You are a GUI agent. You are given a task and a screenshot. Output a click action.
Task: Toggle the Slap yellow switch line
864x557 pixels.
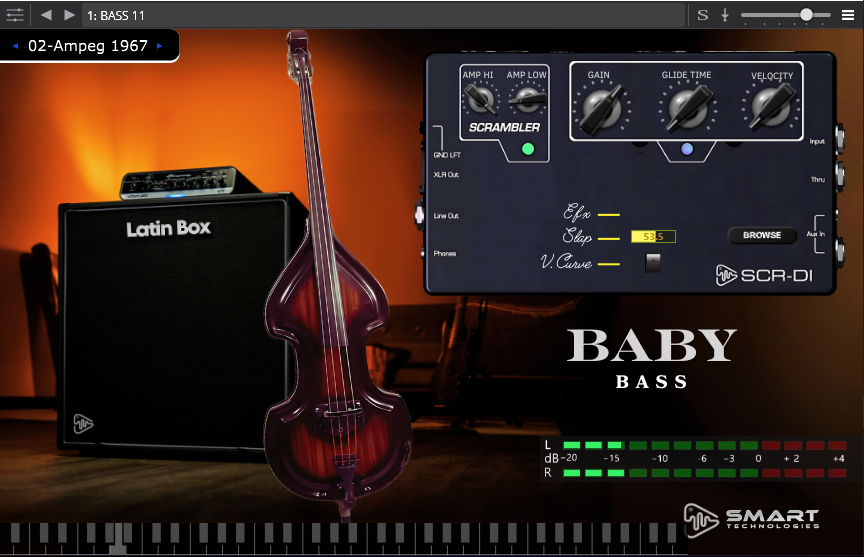[x=608, y=239]
